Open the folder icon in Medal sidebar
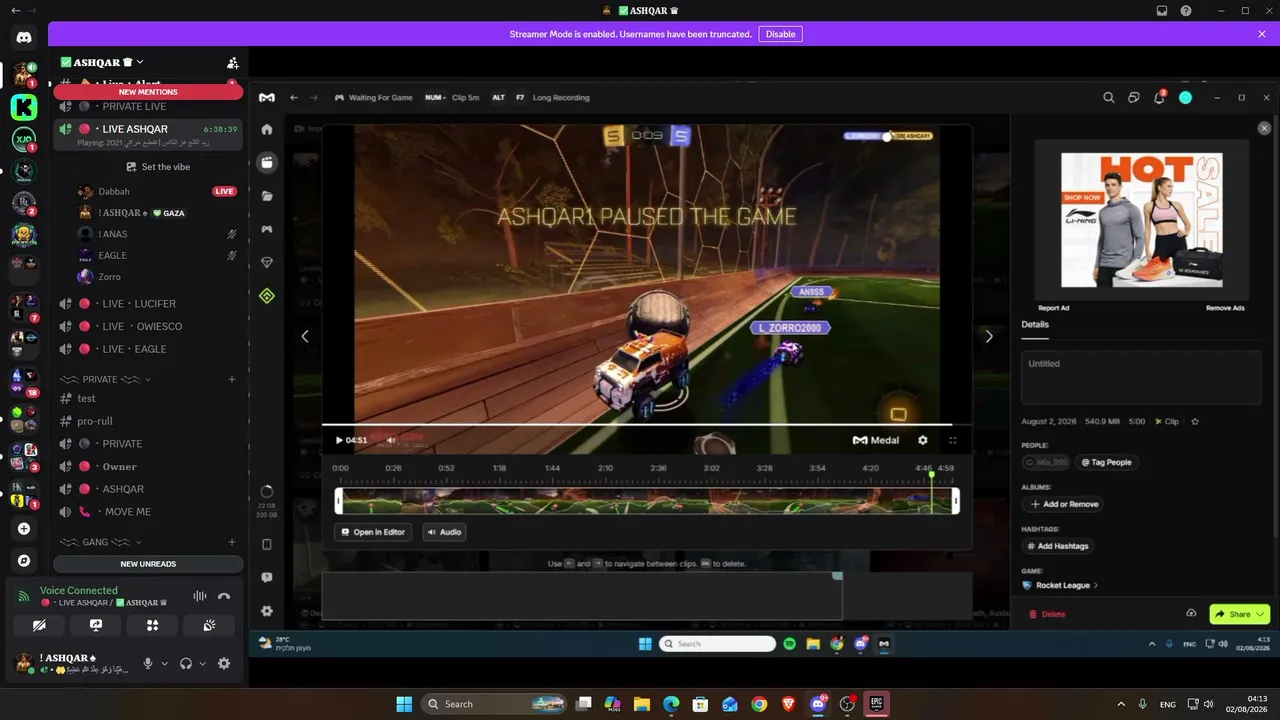 [x=267, y=196]
